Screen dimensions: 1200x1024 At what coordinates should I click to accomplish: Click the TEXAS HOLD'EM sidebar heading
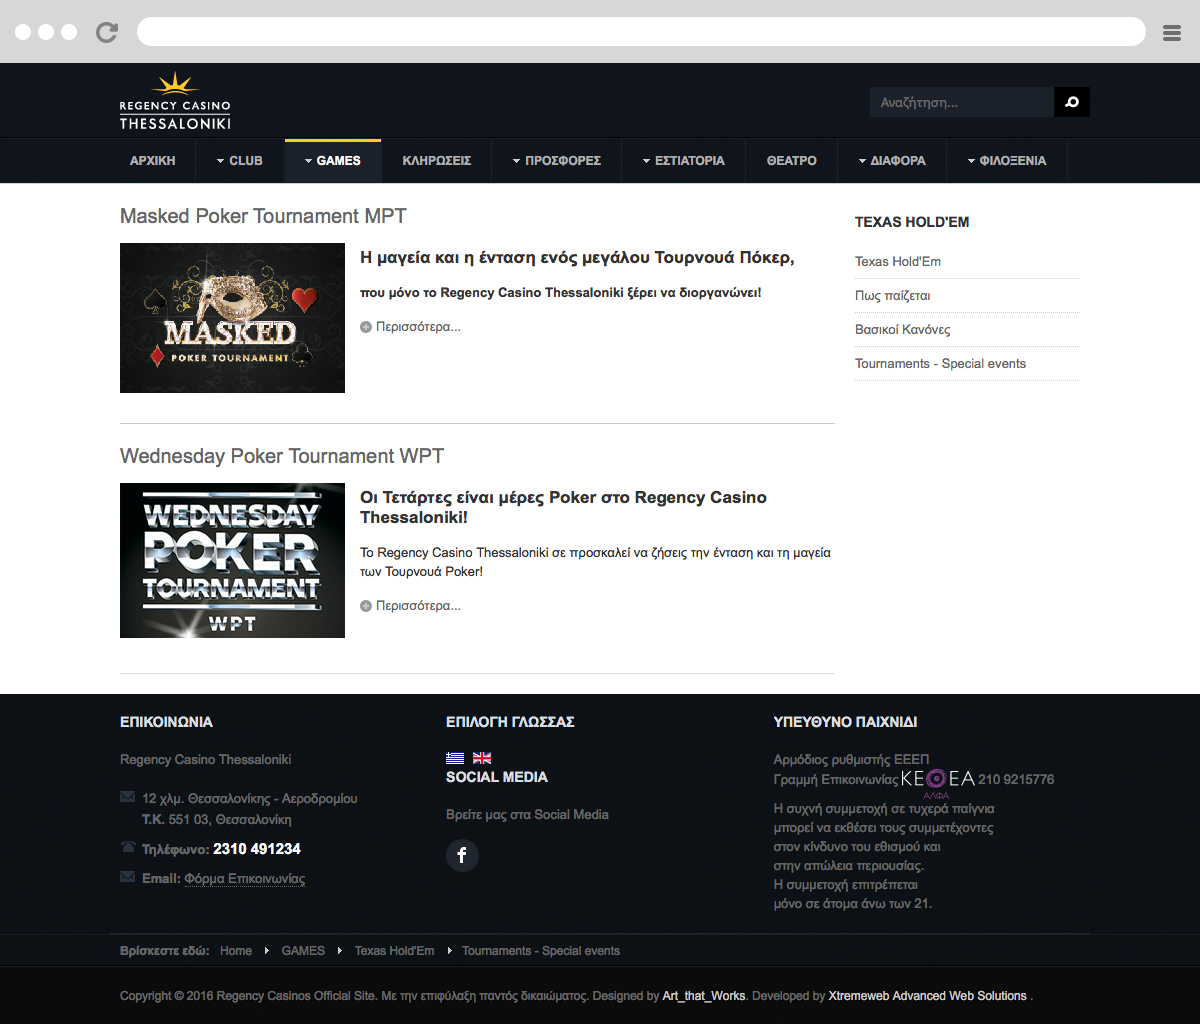pyautogui.click(x=912, y=222)
